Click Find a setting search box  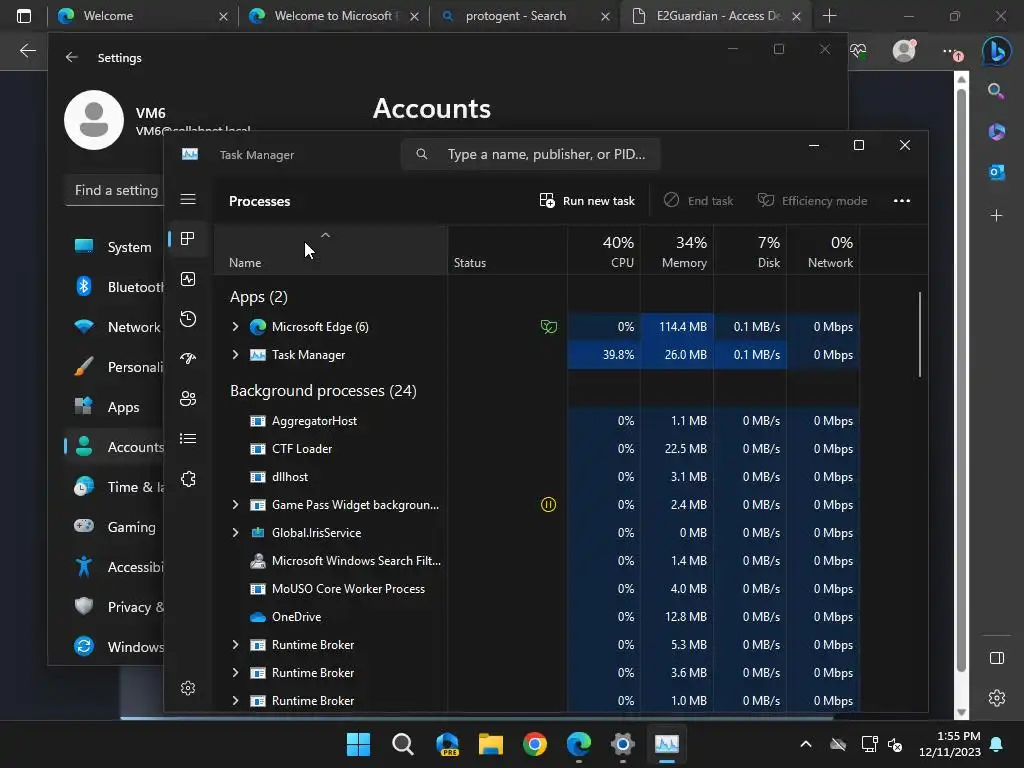click(114, 190)
